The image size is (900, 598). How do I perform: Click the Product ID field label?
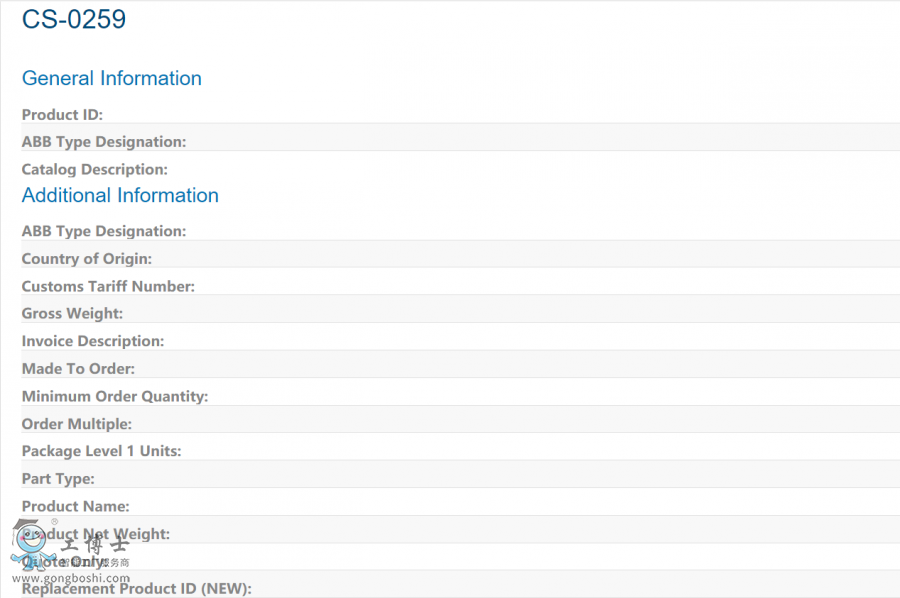tap(62, 115)
